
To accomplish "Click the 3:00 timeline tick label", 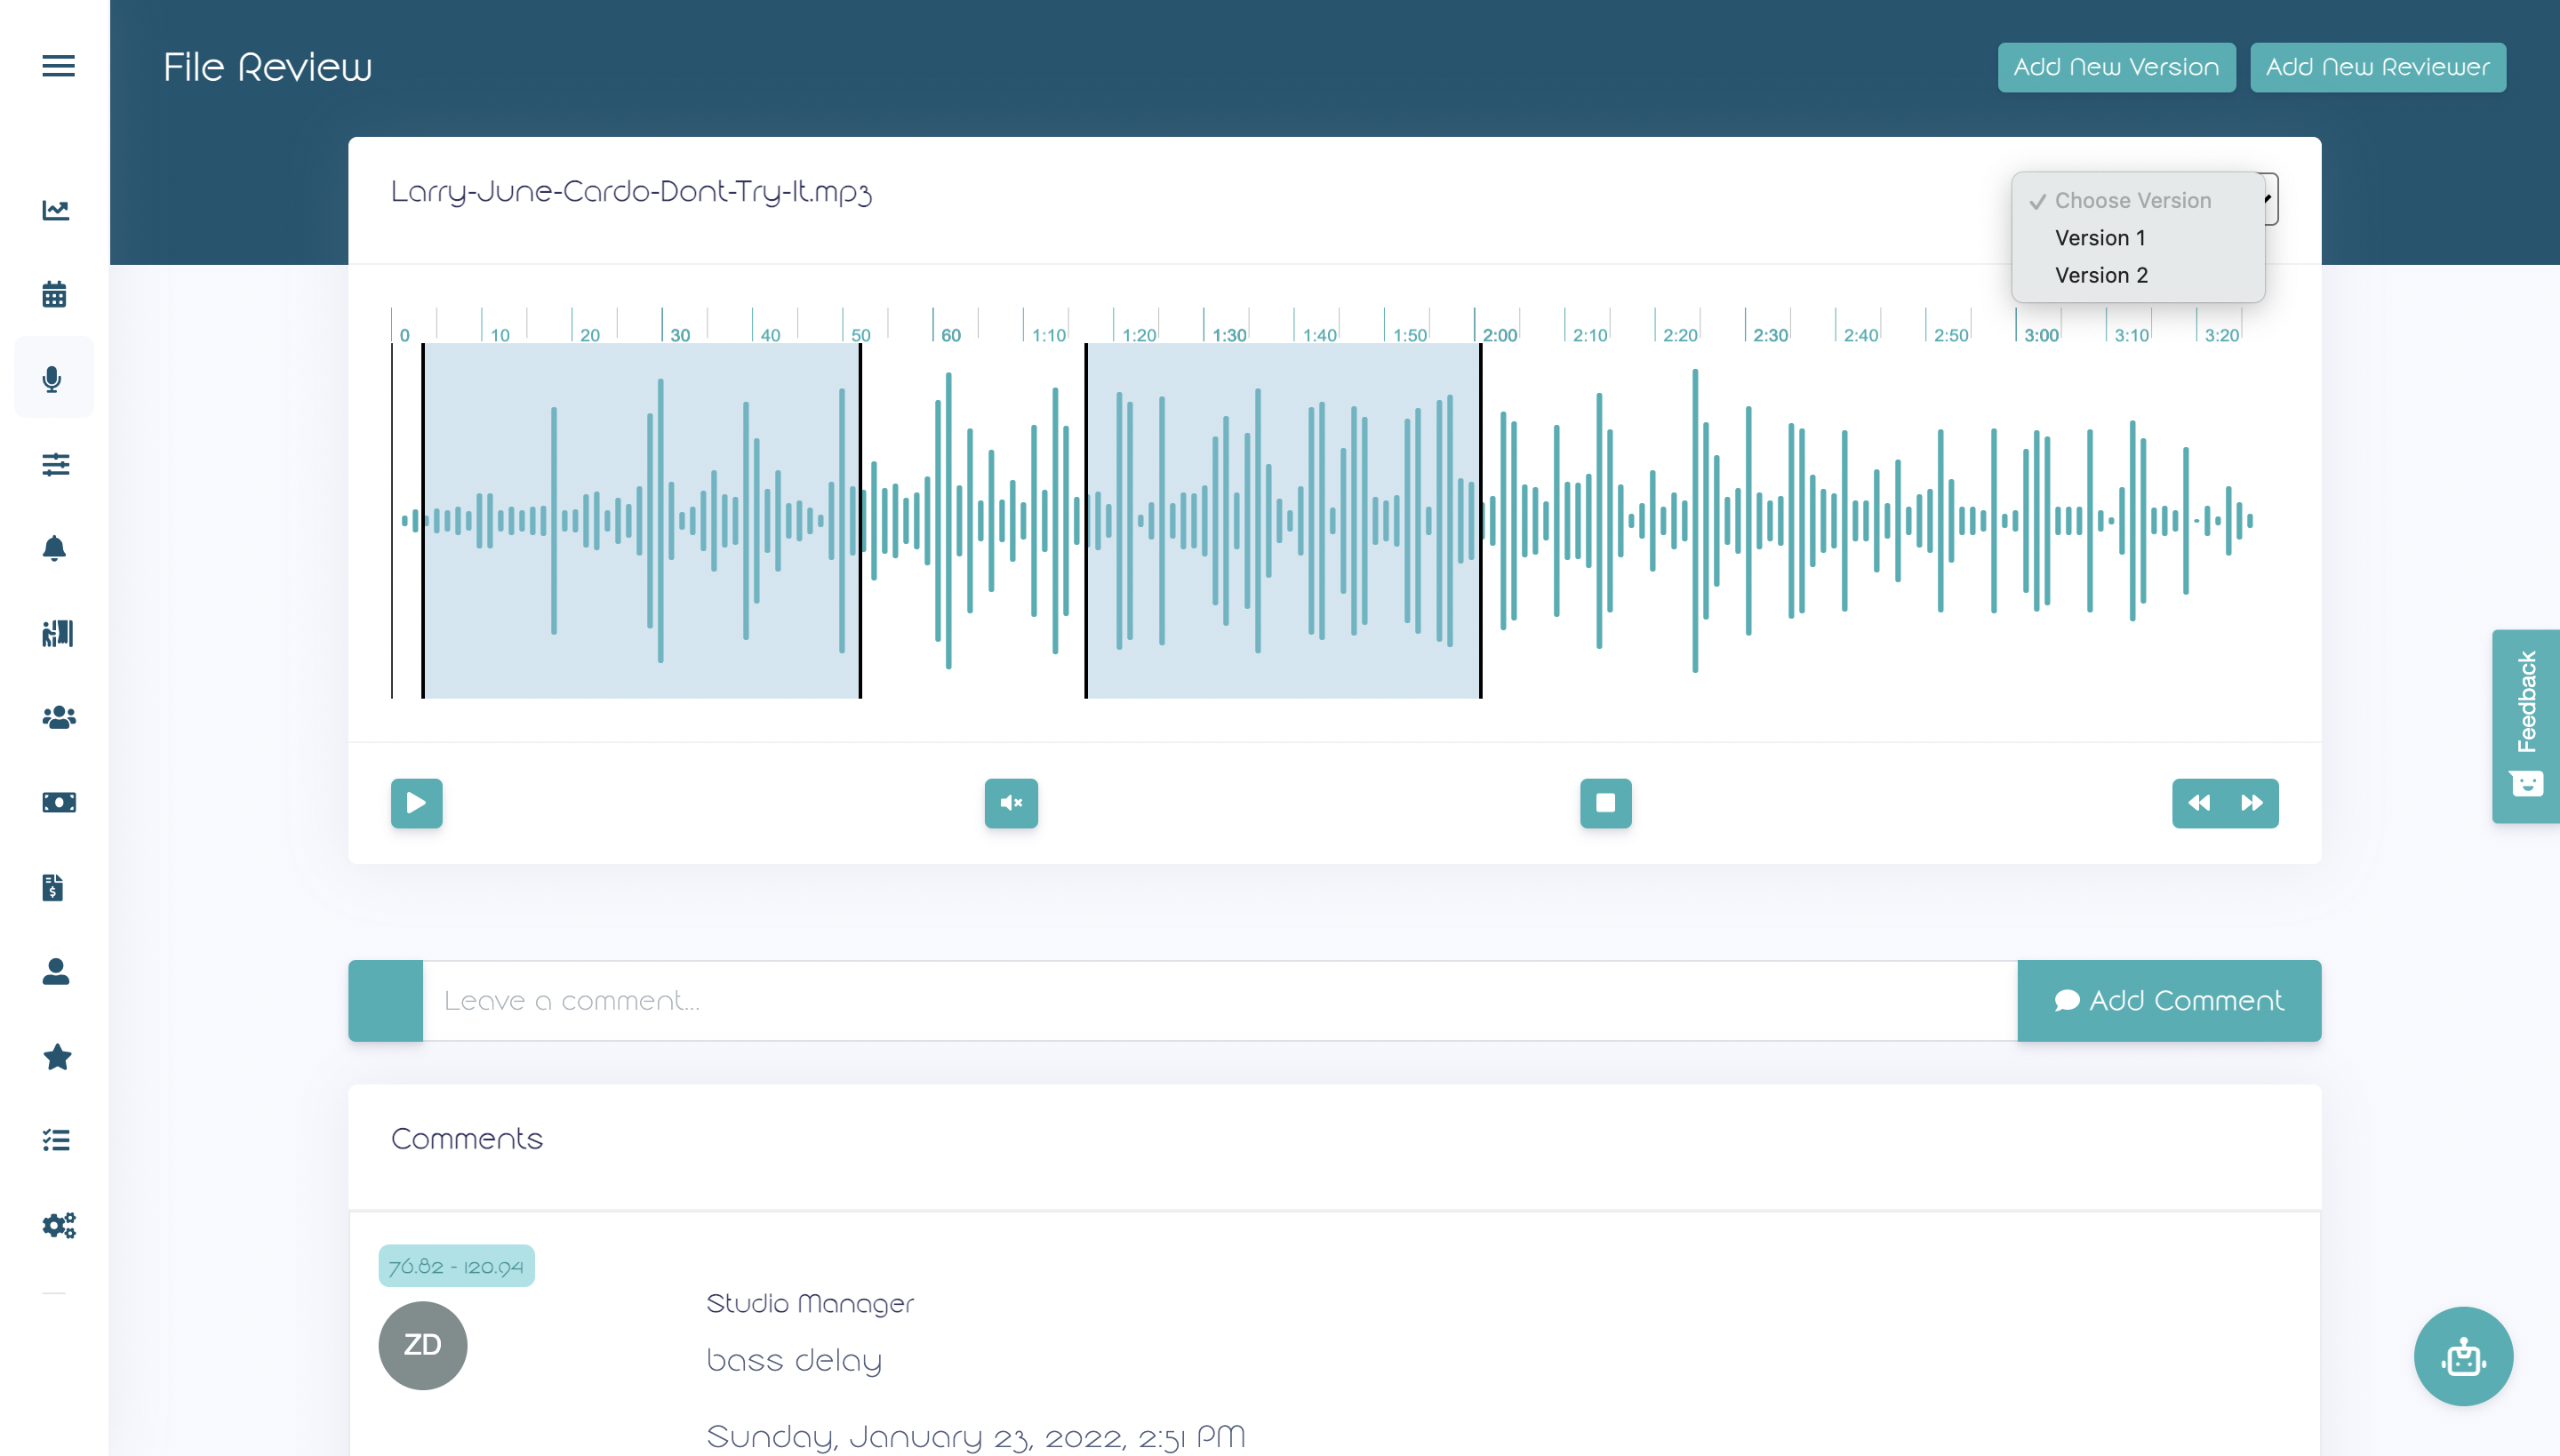I will click(2041, 335).
